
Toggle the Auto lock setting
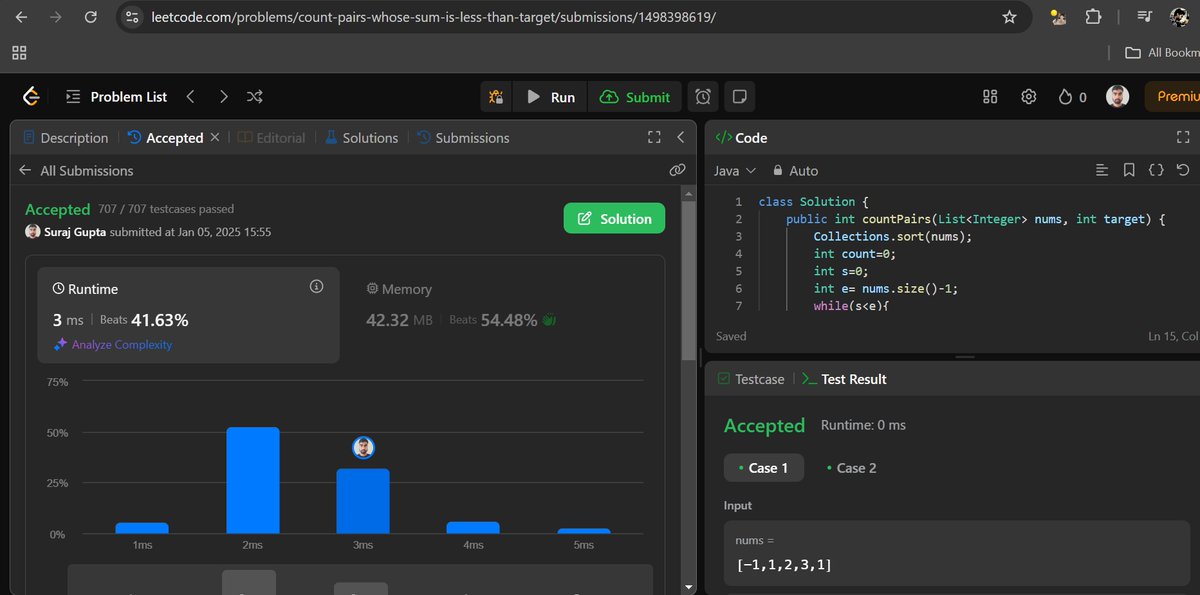click(794, 171)
